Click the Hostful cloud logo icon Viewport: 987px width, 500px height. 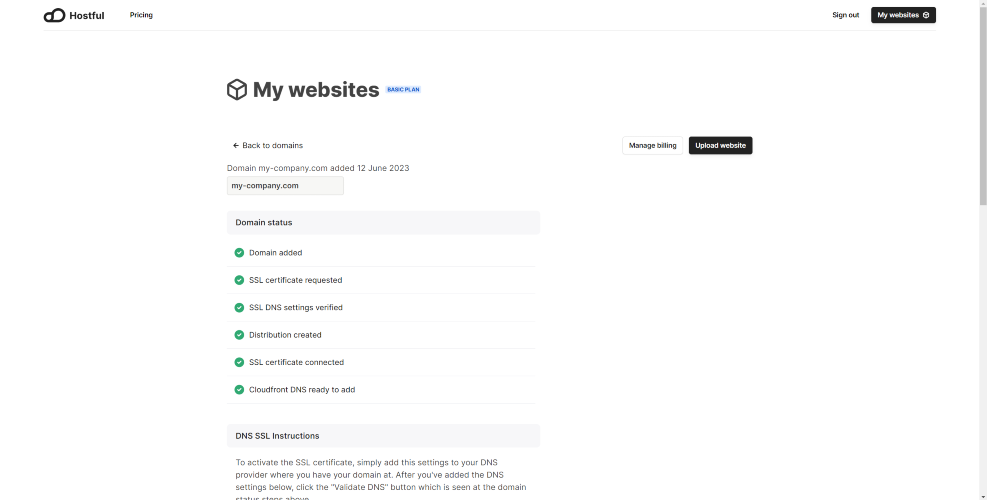pyautogui.click(x=54, y=15)
